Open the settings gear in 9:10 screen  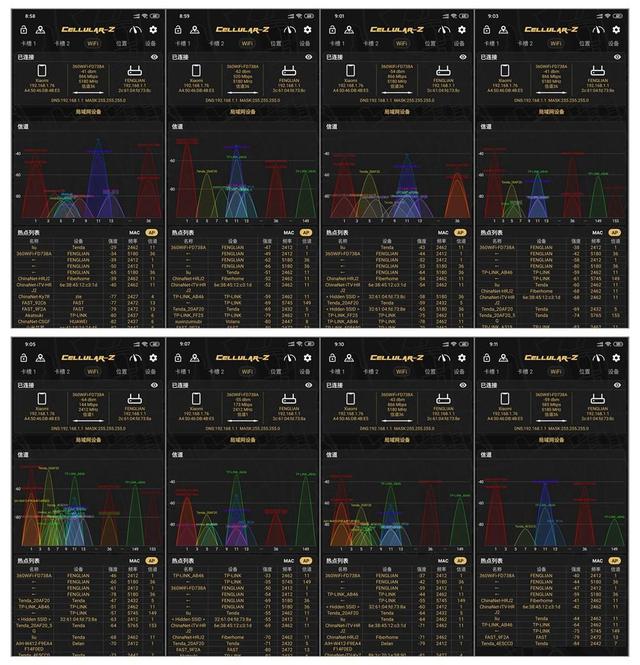462,358
